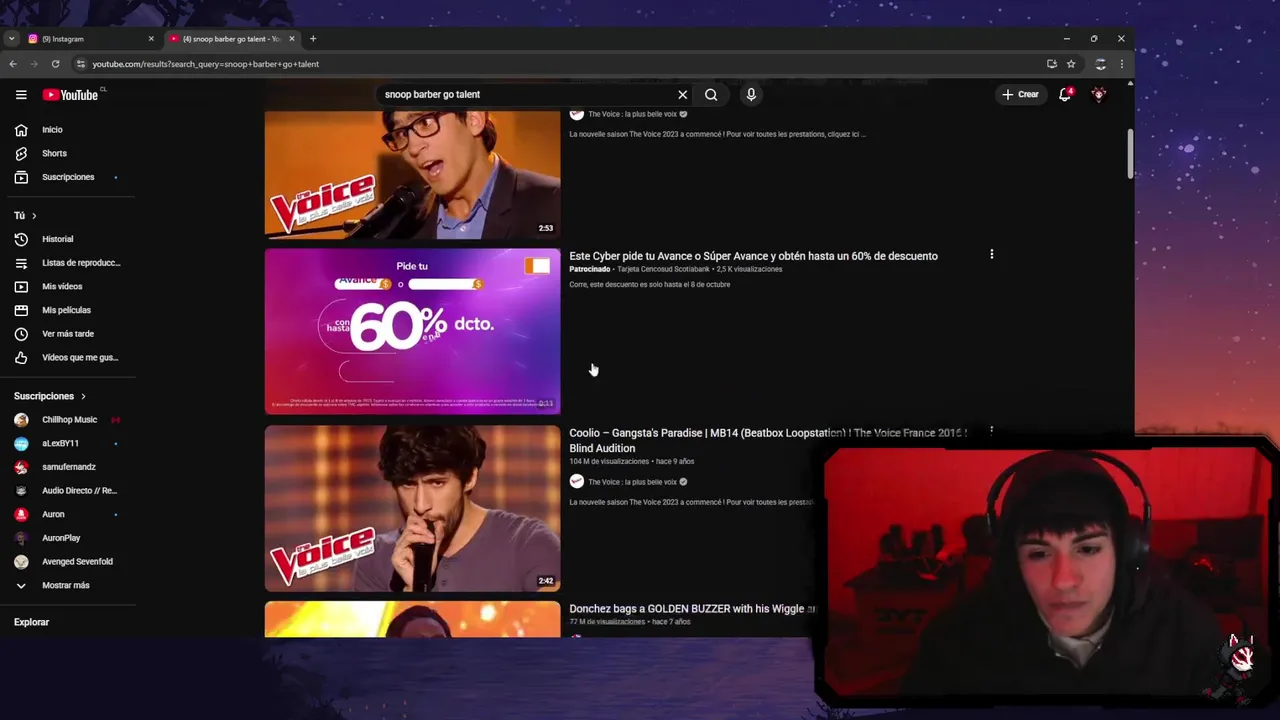The image size is (1280, 720).
Task: Open the notifications bell
Action: coord(1065,94)
